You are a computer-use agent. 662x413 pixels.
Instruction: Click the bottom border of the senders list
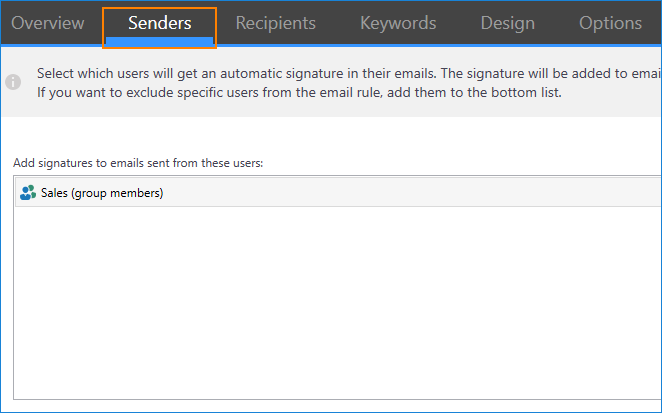pyautogui.click(x=337, y=399)
